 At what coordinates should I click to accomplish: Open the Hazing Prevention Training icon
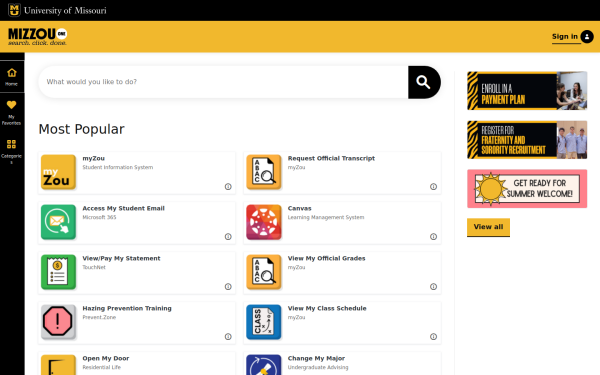(x=58, y=322)
